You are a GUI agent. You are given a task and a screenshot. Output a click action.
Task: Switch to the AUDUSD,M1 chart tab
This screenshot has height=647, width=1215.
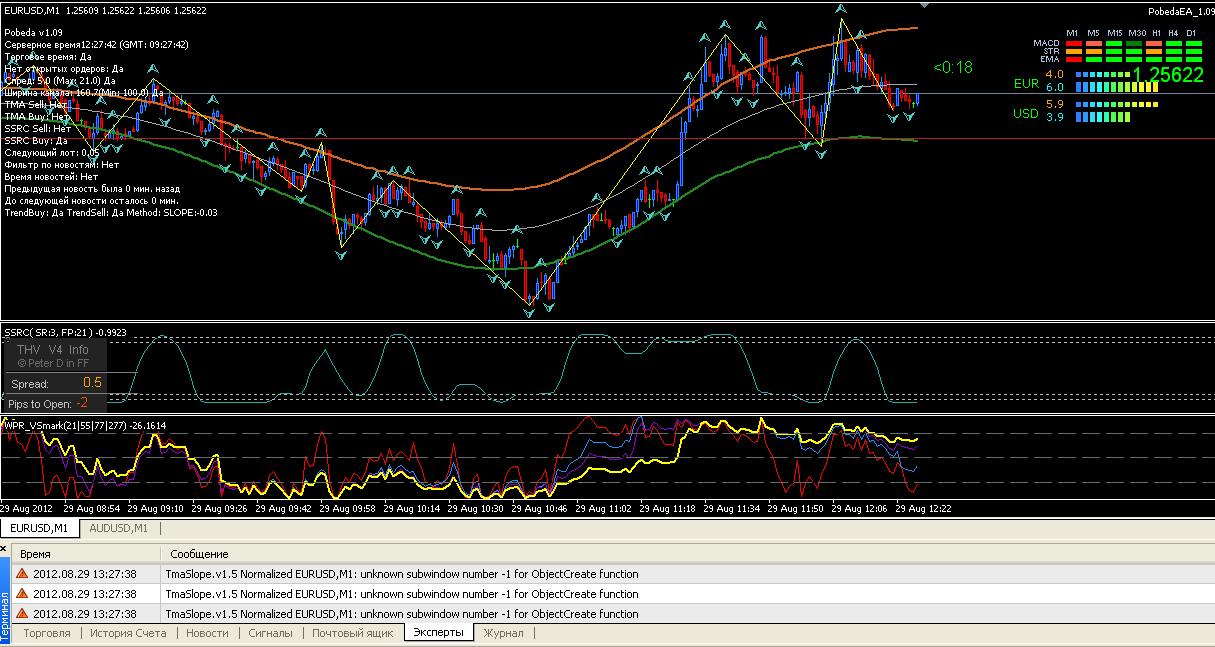click(x=118, y=528)
